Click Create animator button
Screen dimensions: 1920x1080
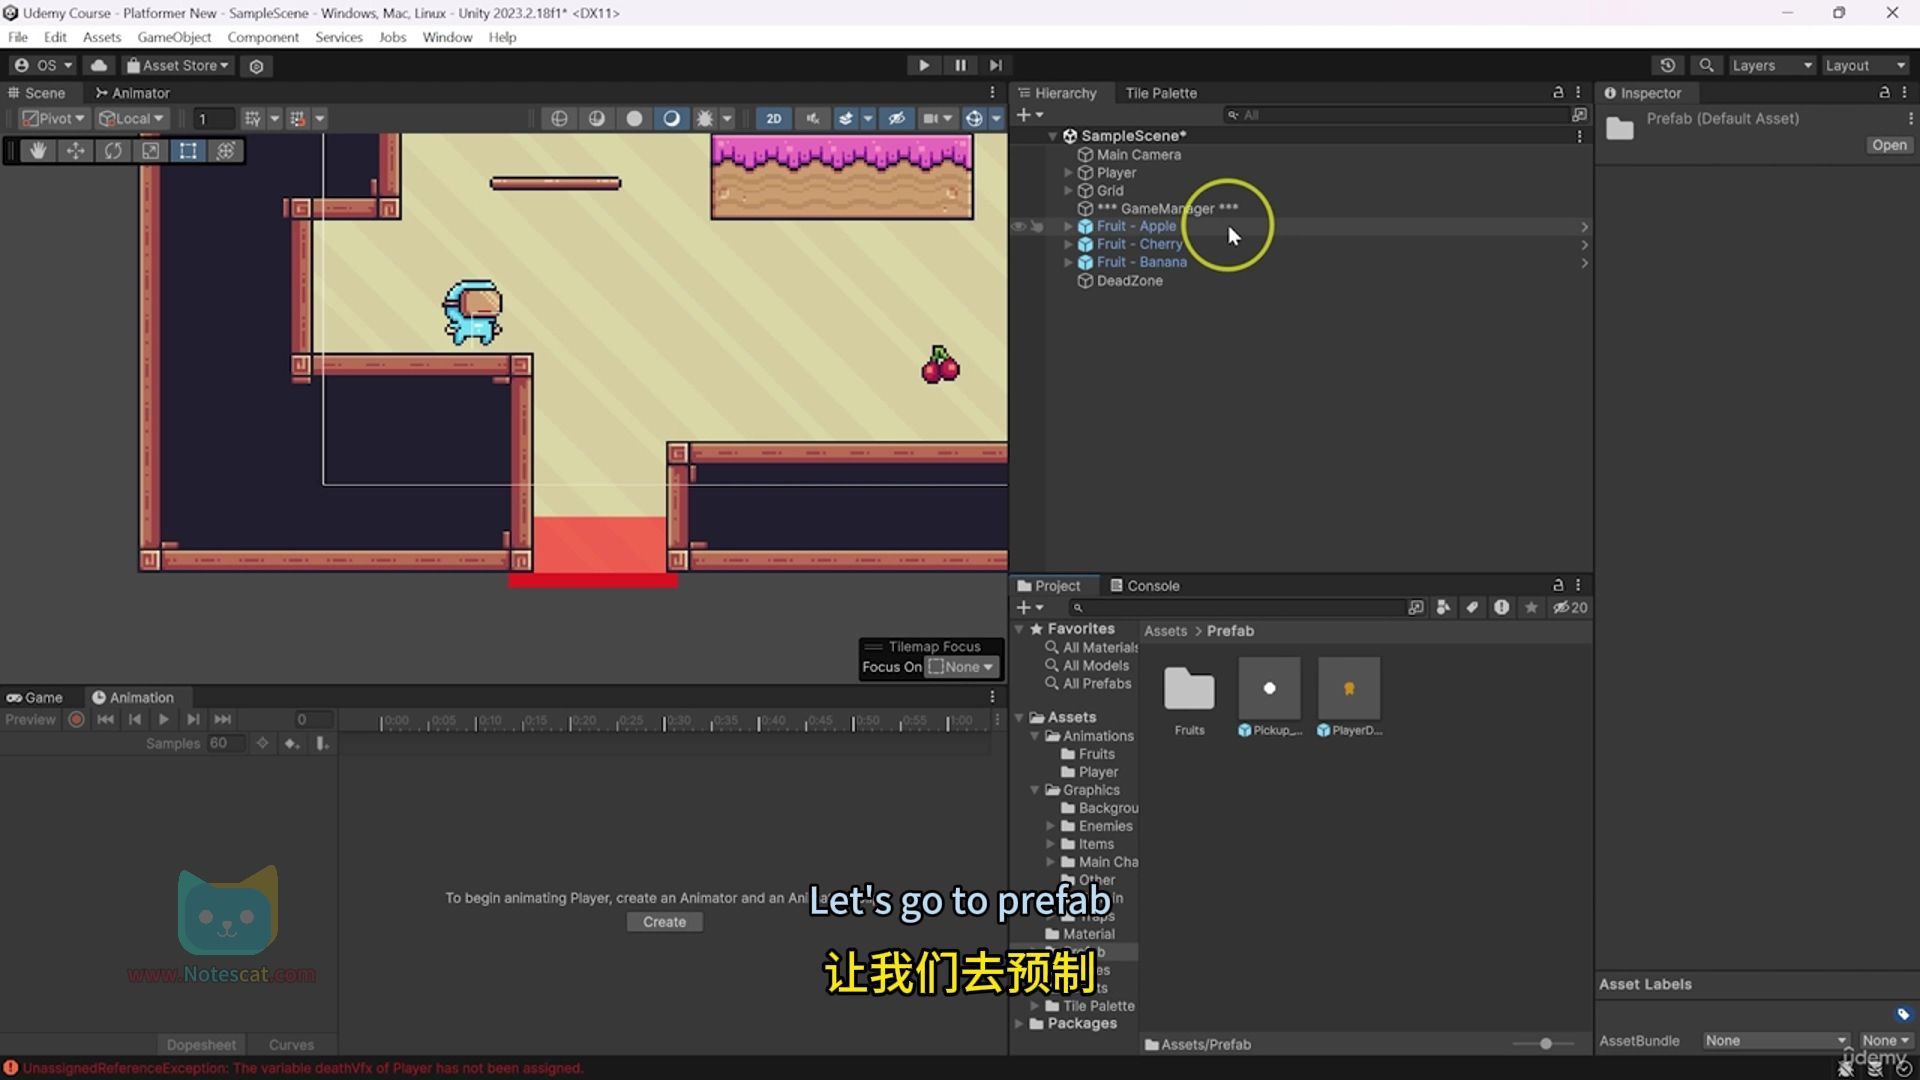pos(665,922)
